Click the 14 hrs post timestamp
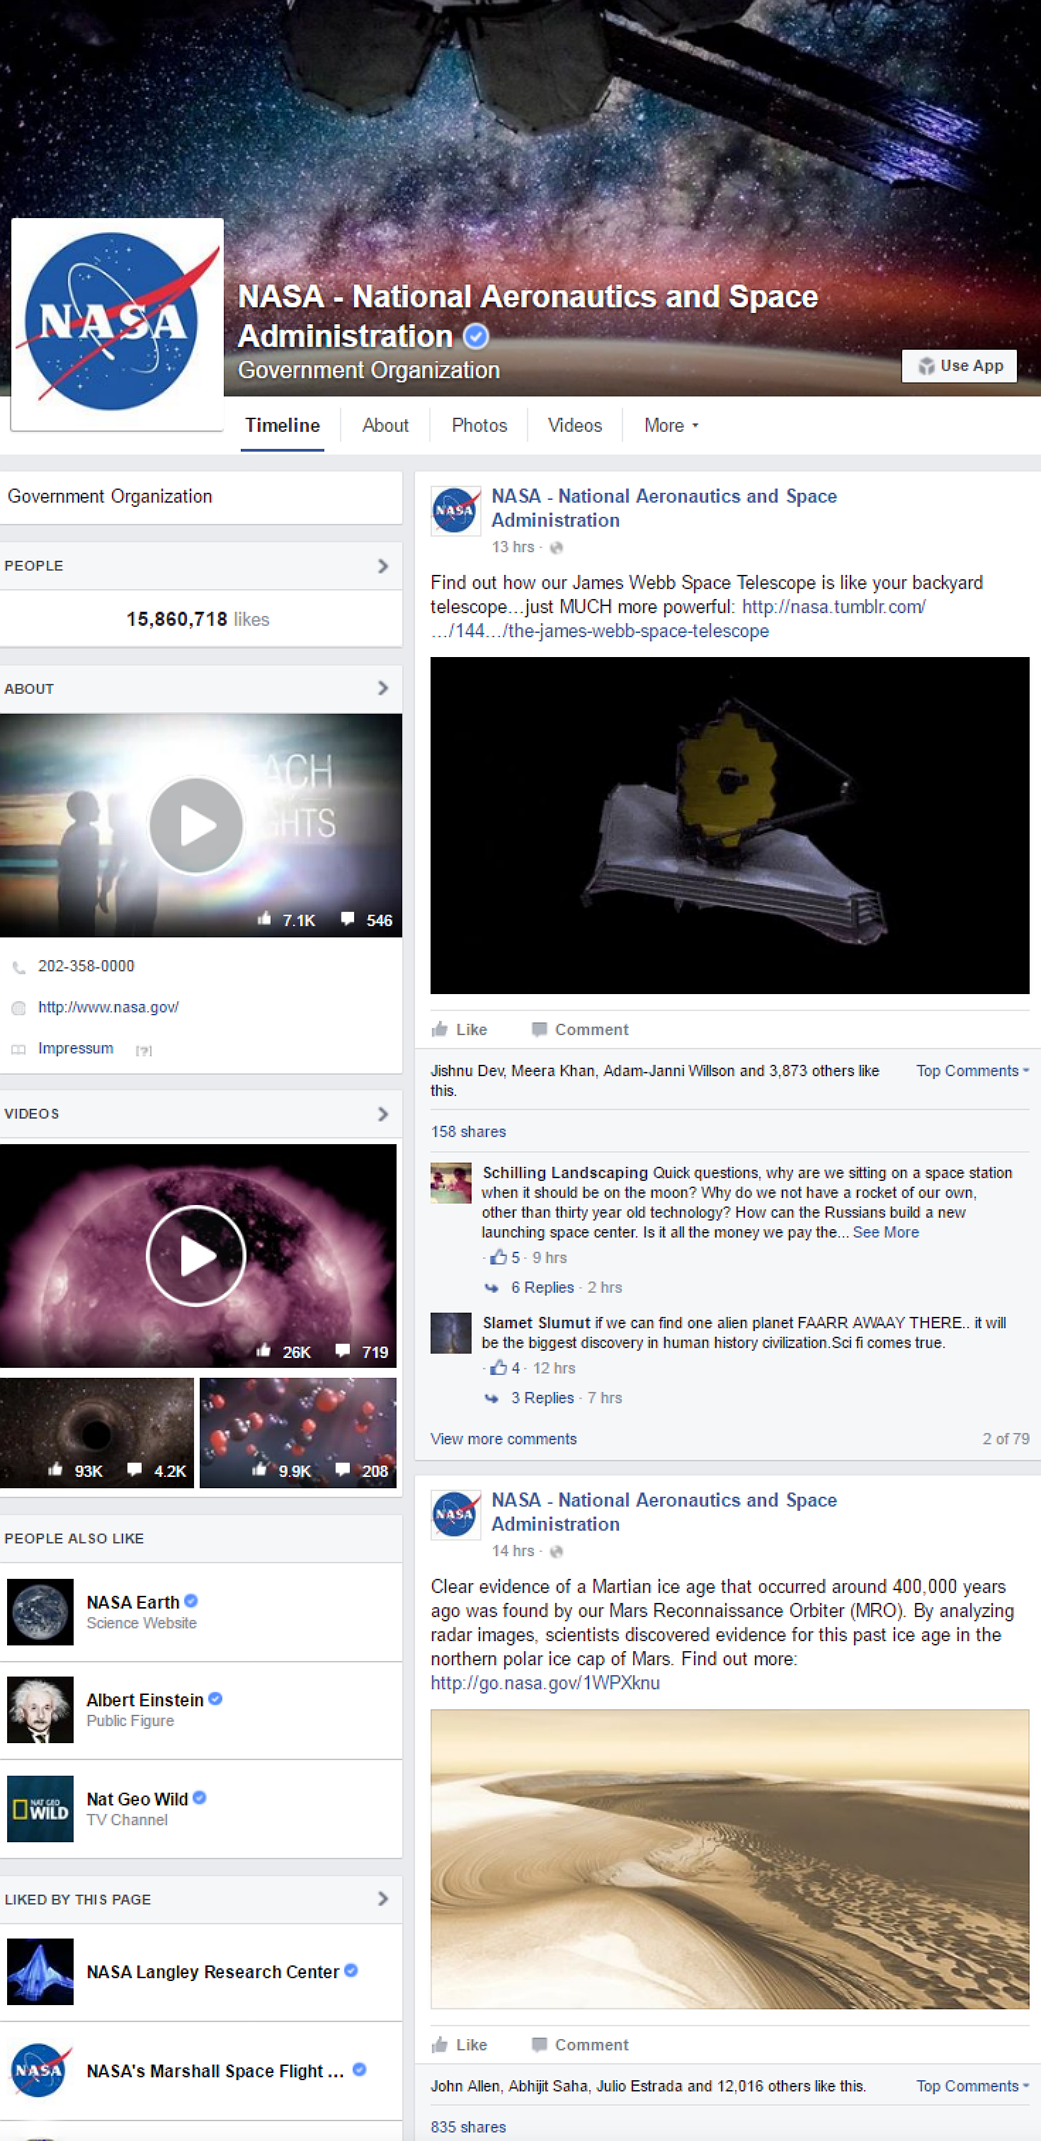The height and width of the screenshot is (2141, 1041). tap(513, 1551)
